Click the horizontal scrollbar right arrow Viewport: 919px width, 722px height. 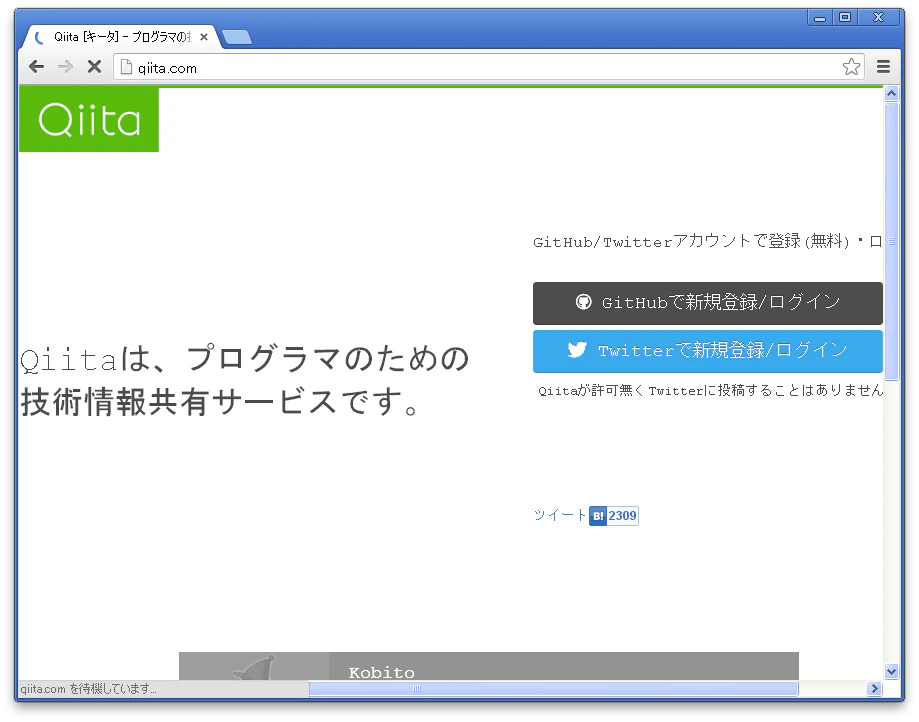pos(874,689)
